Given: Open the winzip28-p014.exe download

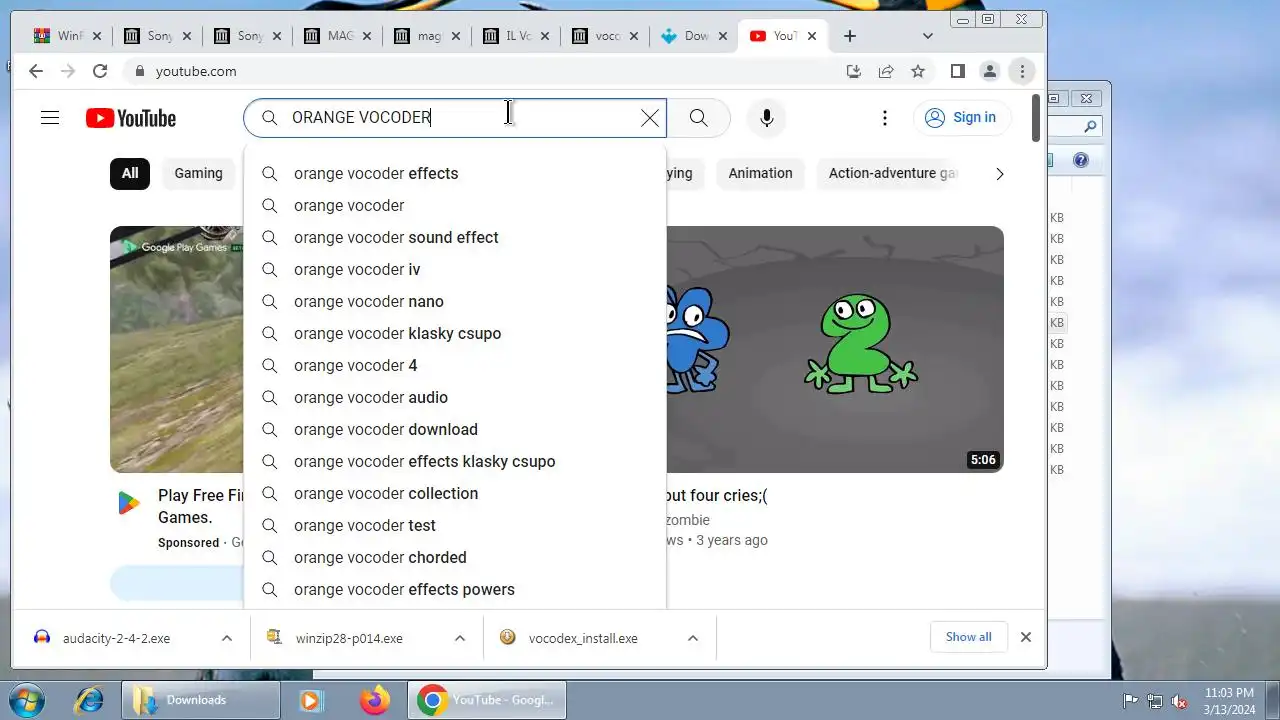Looking at the screenshot, I should [x=349, y=638].
